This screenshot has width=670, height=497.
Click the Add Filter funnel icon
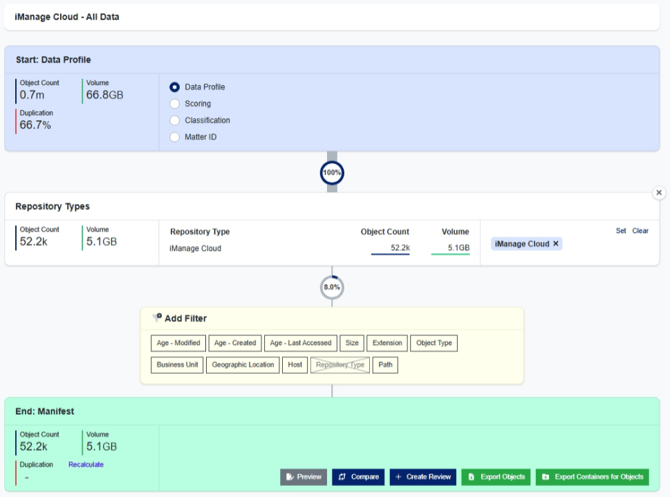tap(157, 318)
